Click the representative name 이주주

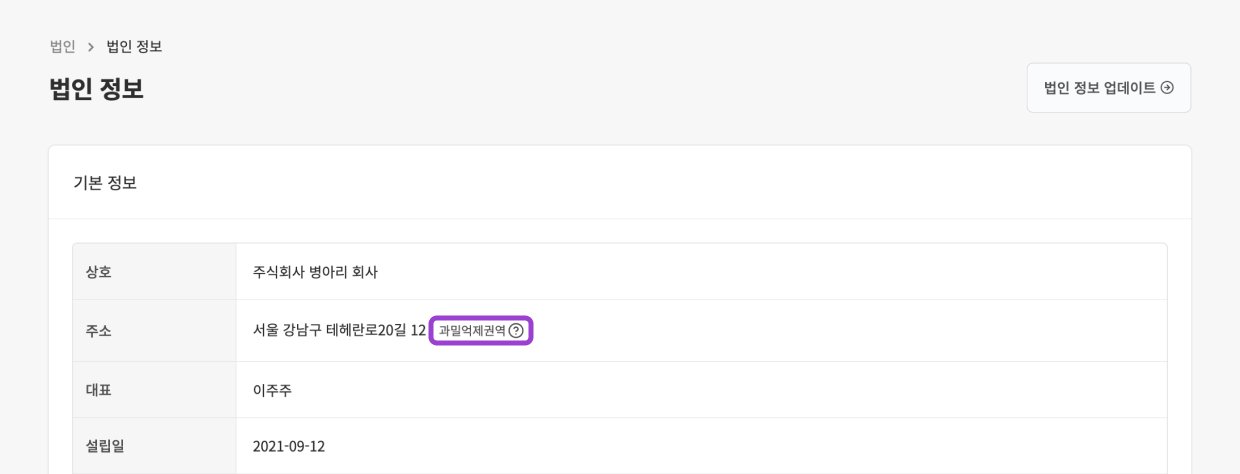click(x=272, y=390)
